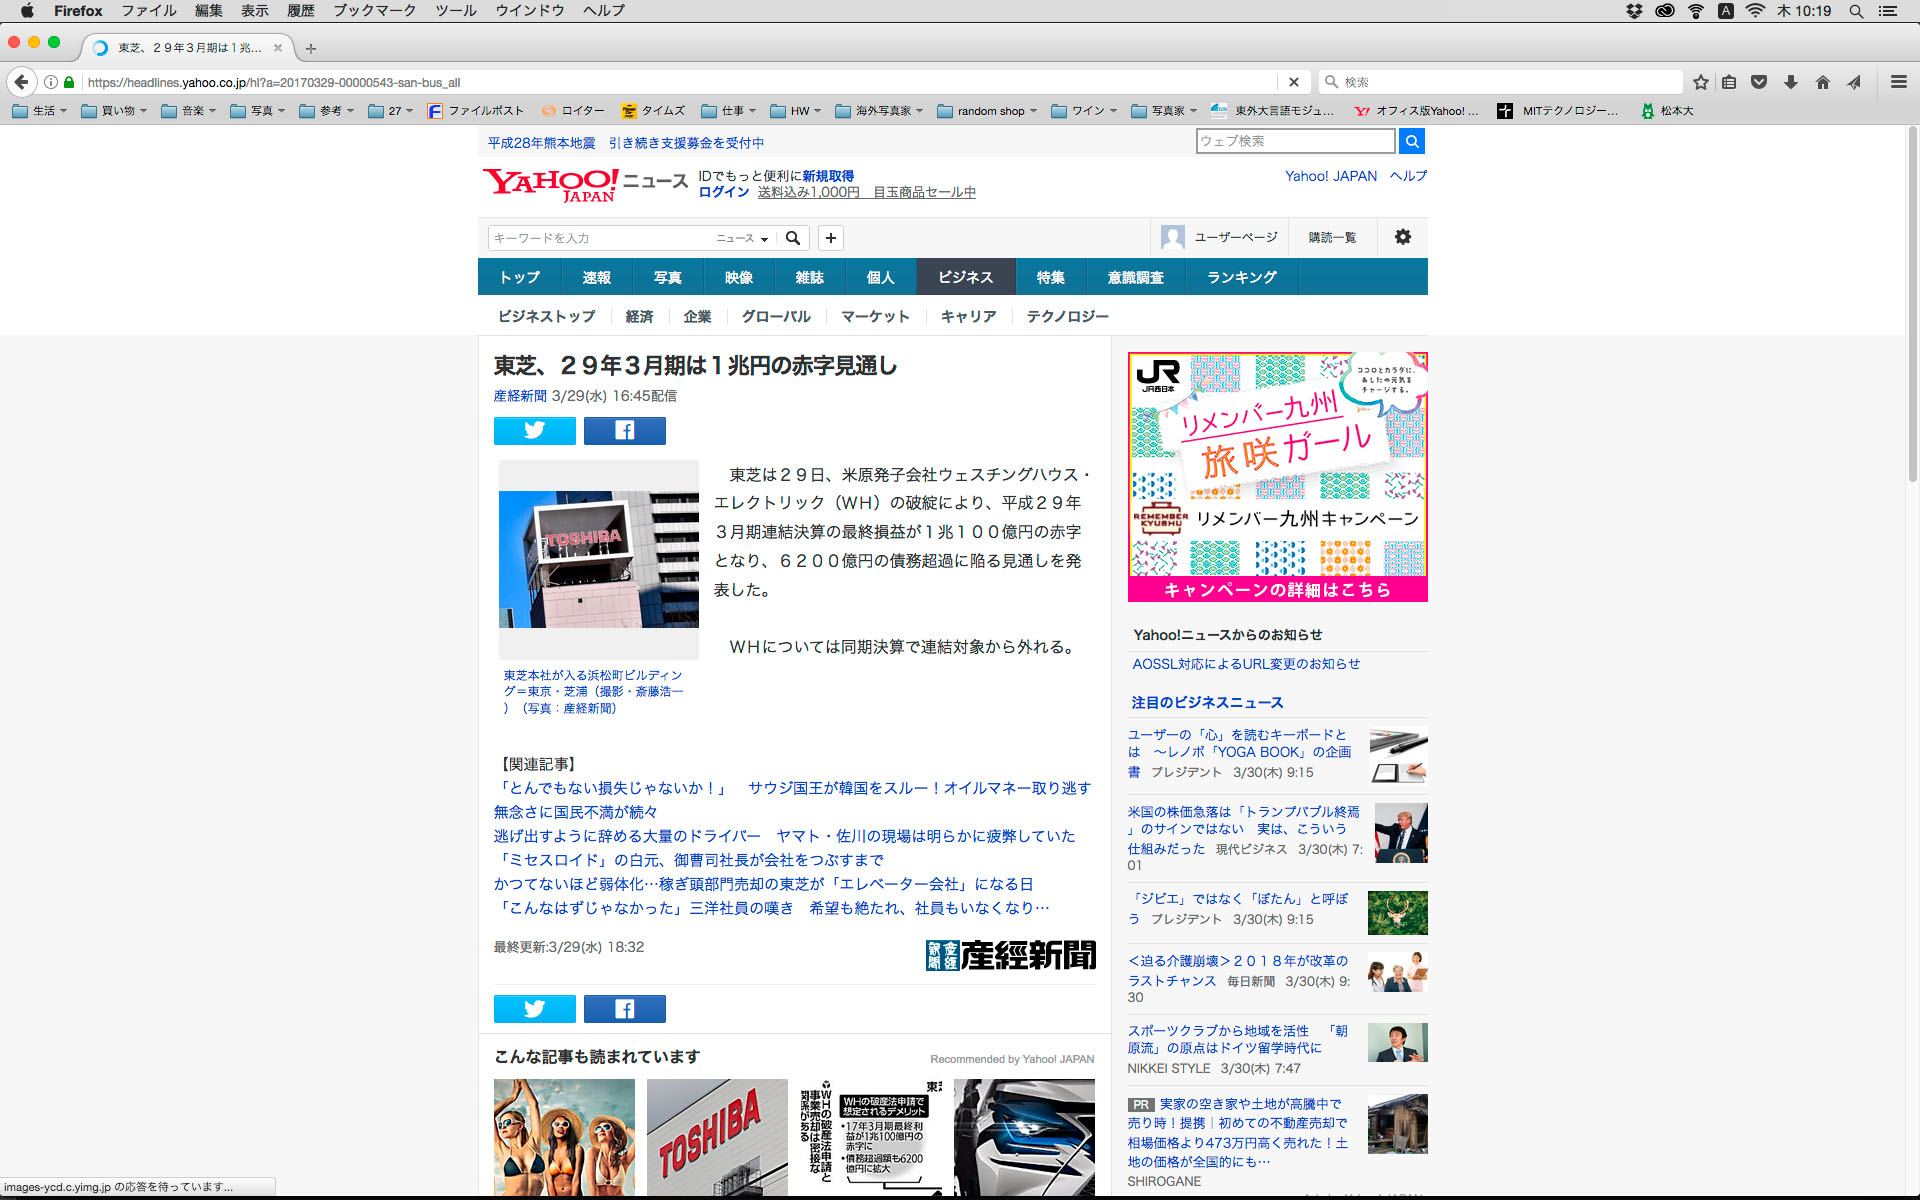Open the Firefox hamburger menu

click(x=1898, y=82)
